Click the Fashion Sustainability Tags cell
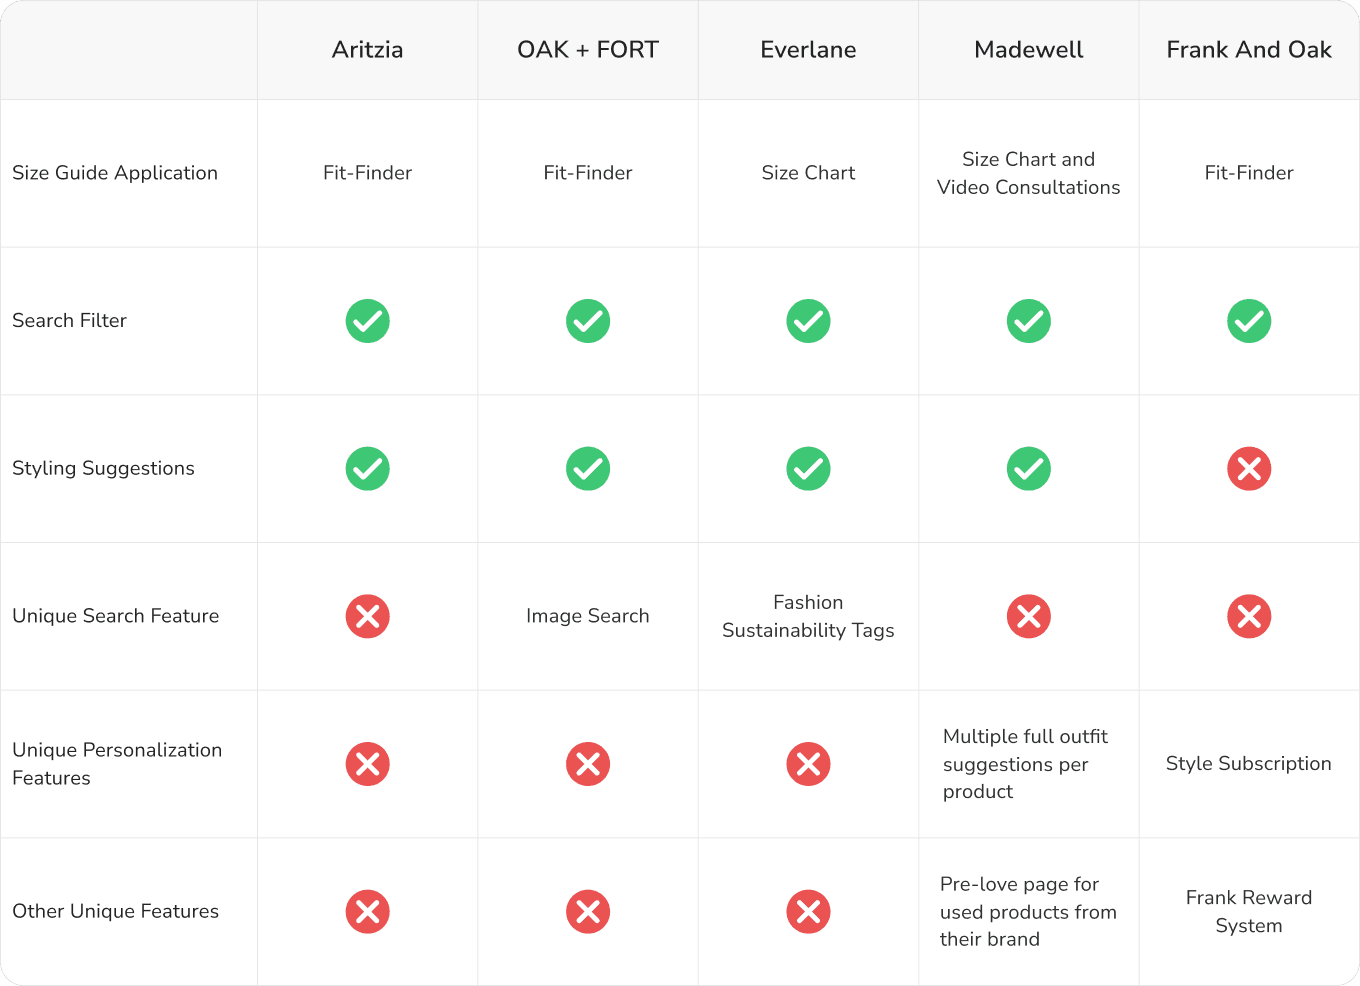 point(808,616)
